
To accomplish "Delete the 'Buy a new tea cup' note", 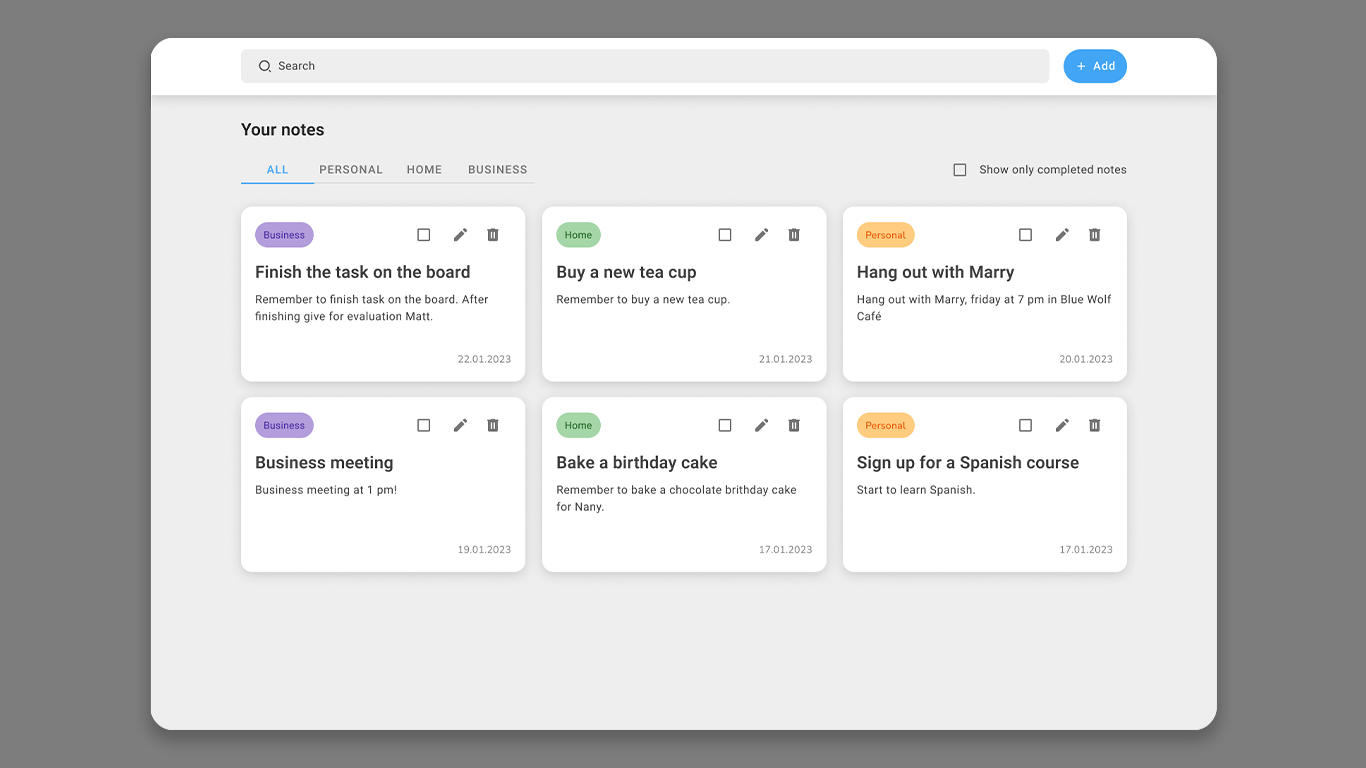I will click(x=794, y=234).
